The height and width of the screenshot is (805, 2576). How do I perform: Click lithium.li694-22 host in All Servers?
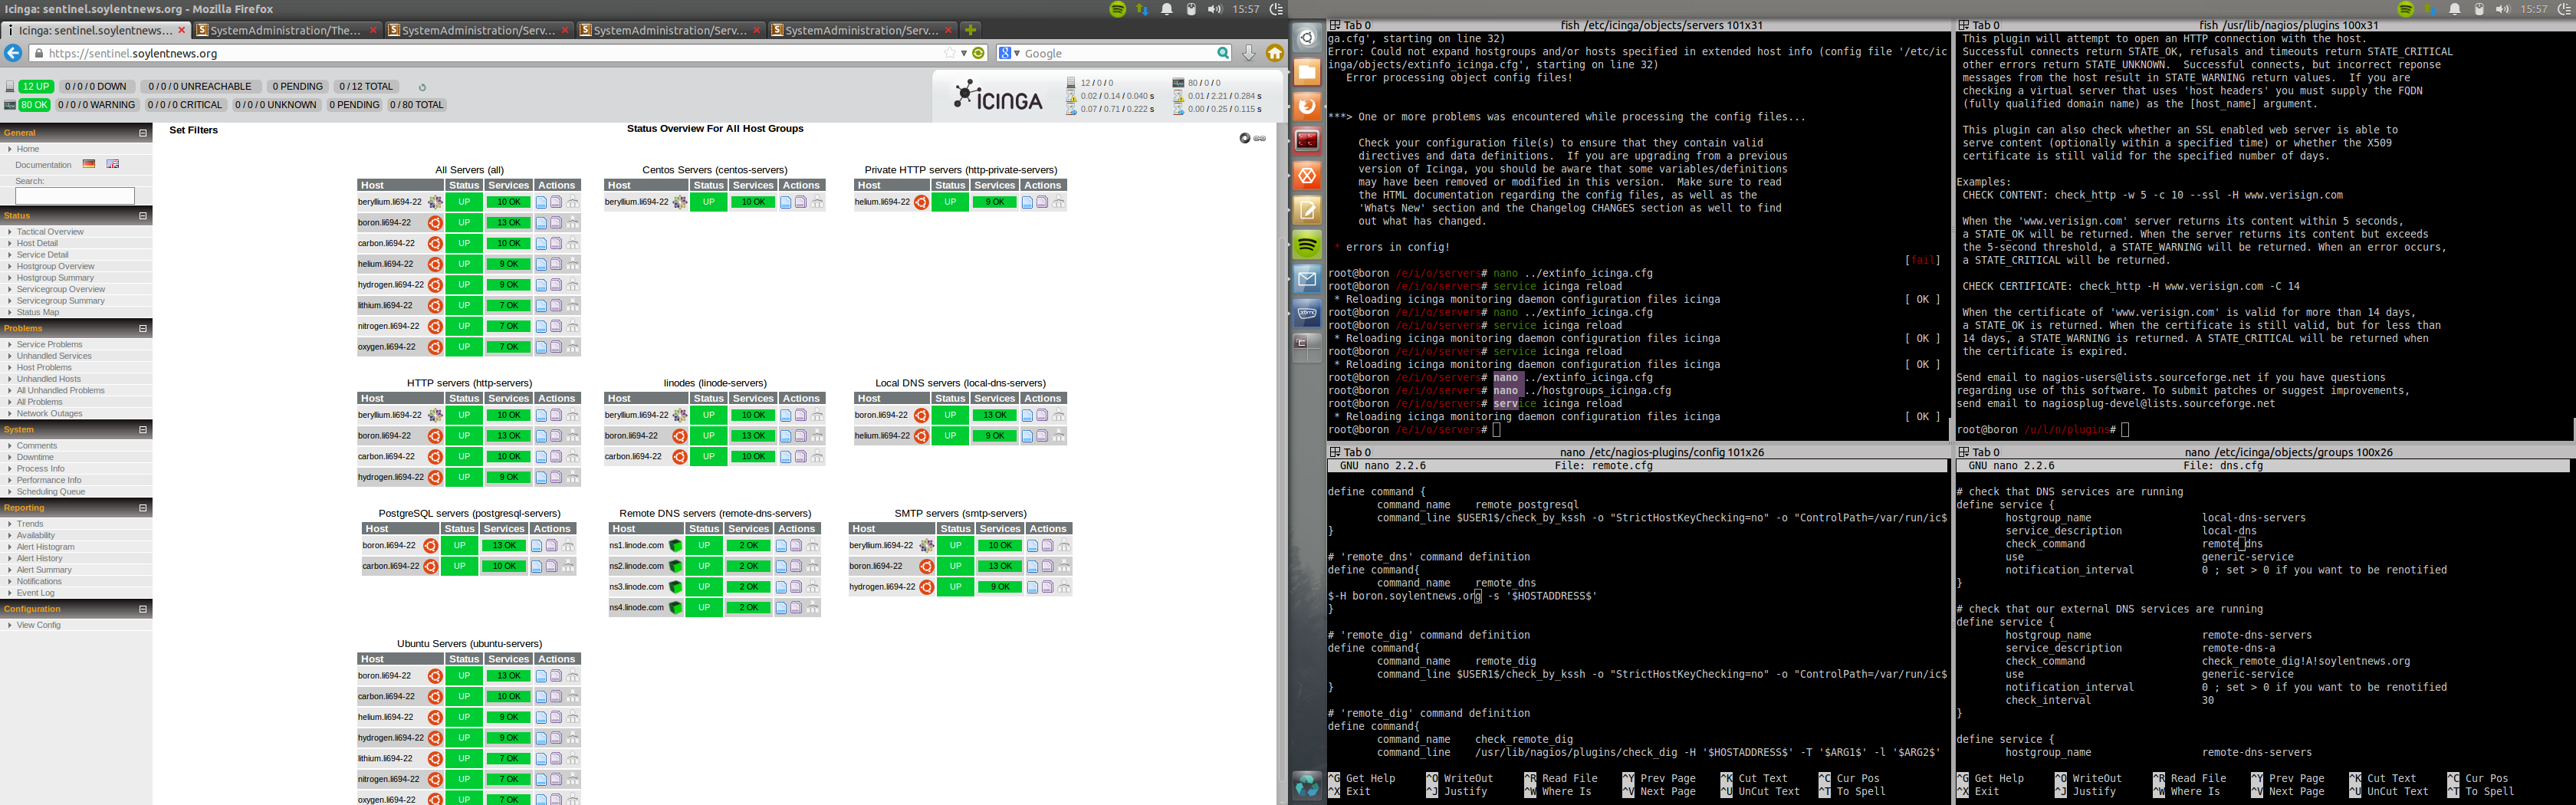[x=385, y=306]
